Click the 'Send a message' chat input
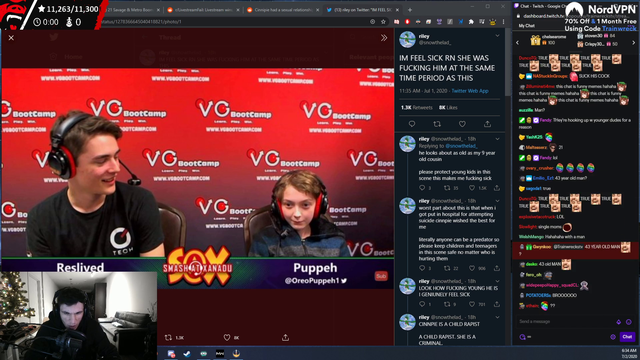The height and width of the screenshot is (360, 640). [565, 322]
